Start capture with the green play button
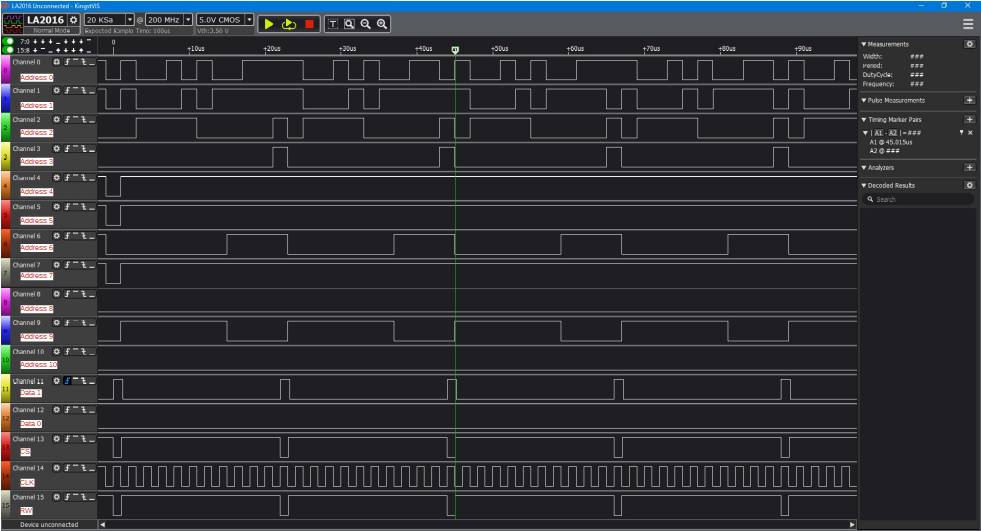981x531 pixels. pyautogui.click(x=269, y=23)
